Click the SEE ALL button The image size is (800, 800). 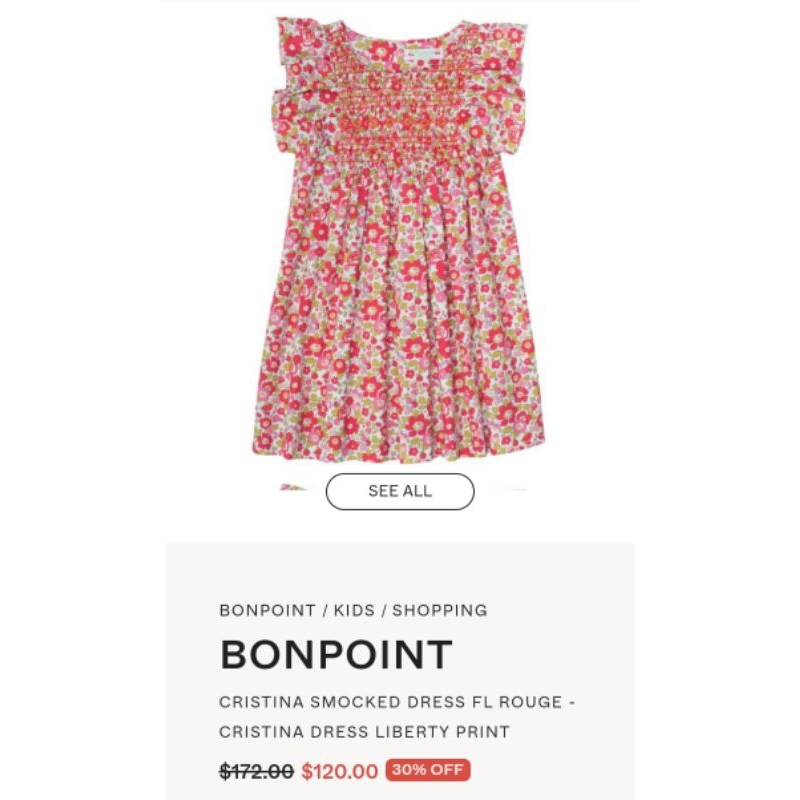click(400, 491)
